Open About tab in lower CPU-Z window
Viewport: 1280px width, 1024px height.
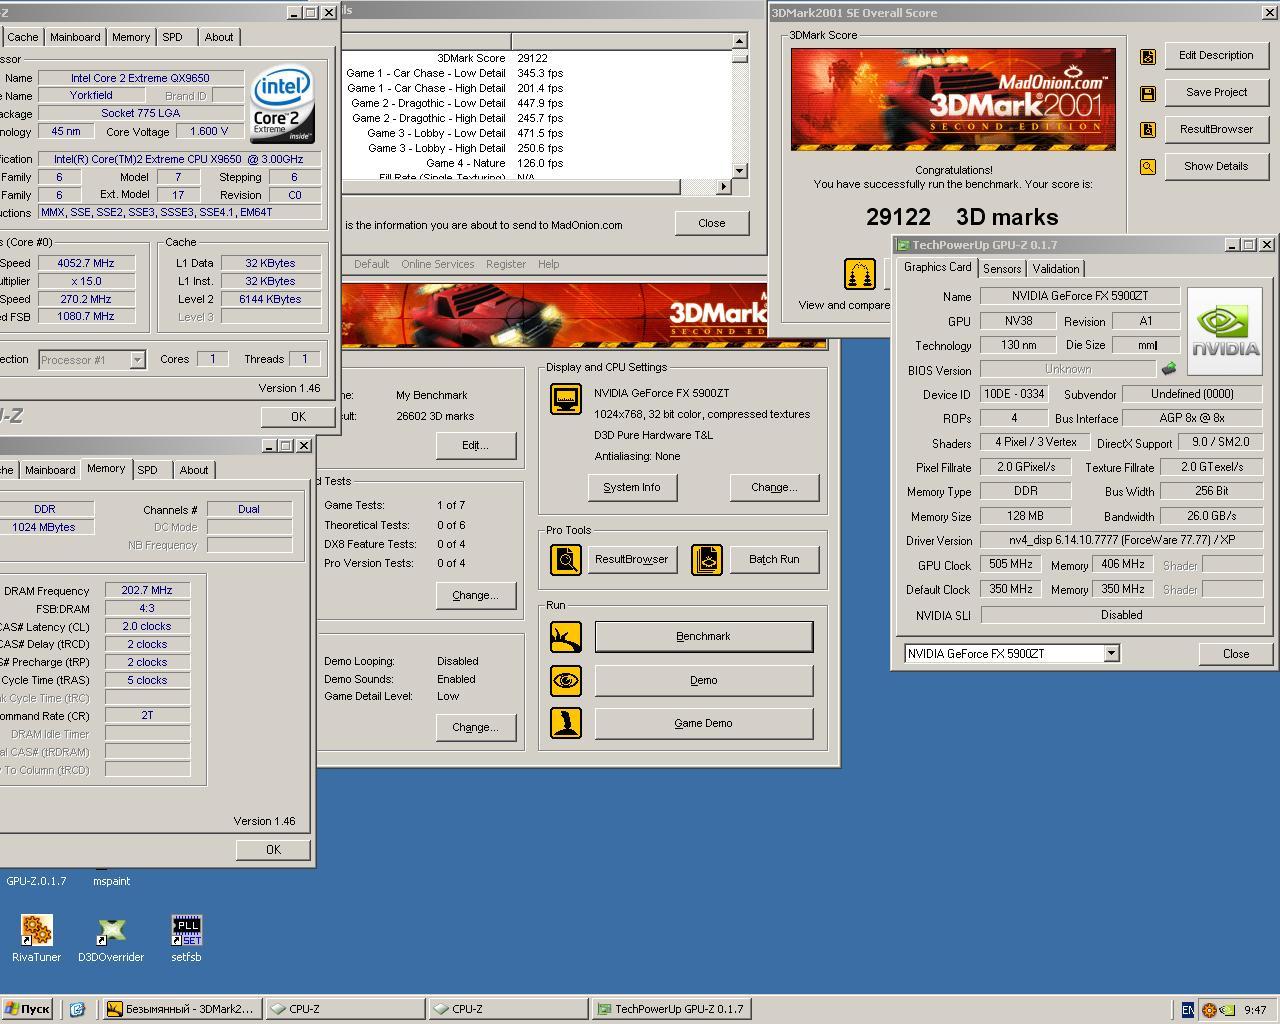click(x=194, y=470)
